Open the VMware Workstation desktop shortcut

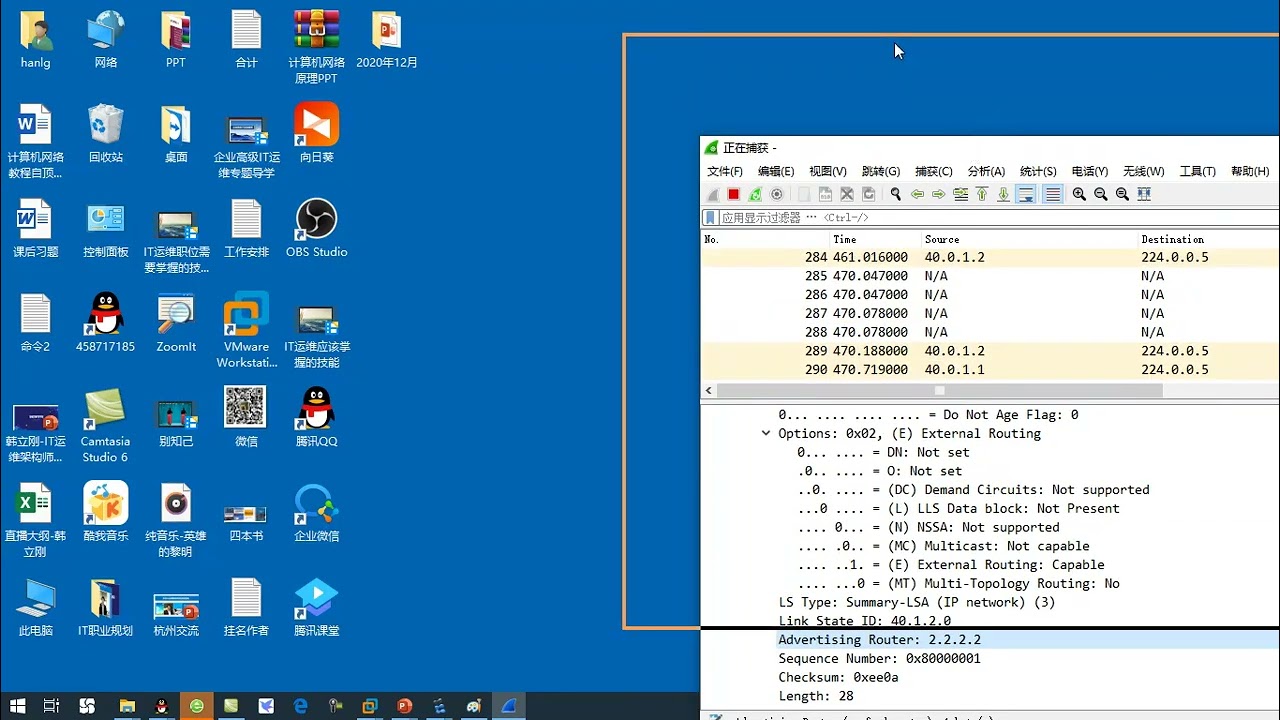tap(246, 331)
